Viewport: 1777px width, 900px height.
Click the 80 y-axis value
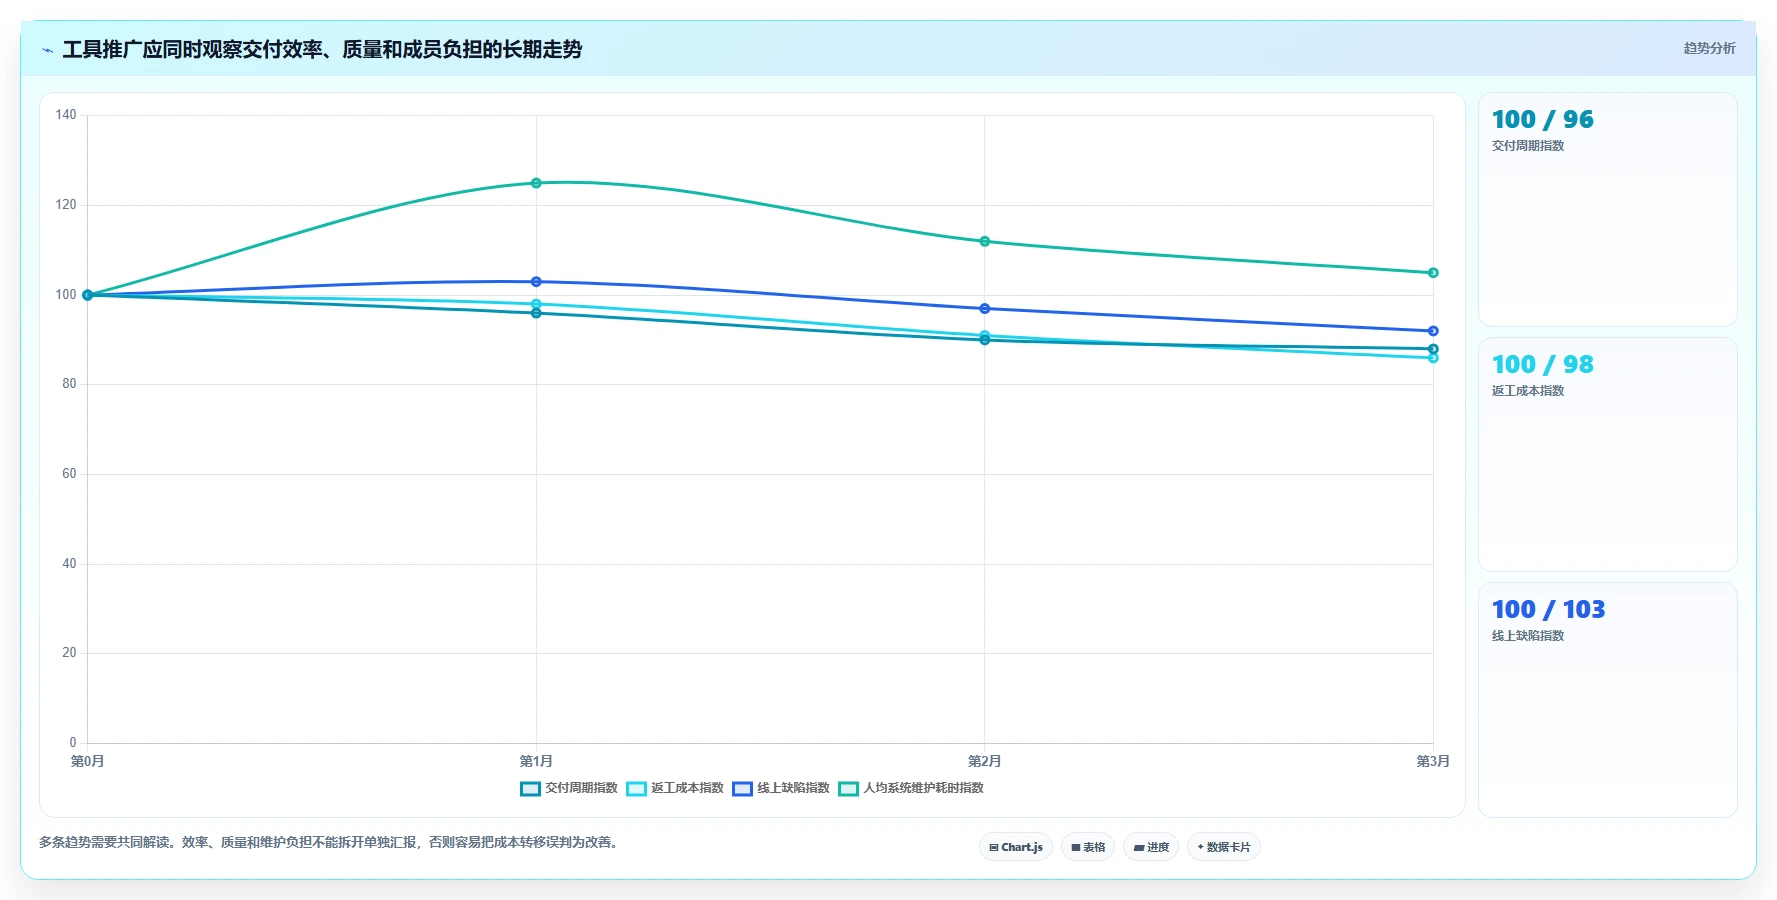[69, 384]
